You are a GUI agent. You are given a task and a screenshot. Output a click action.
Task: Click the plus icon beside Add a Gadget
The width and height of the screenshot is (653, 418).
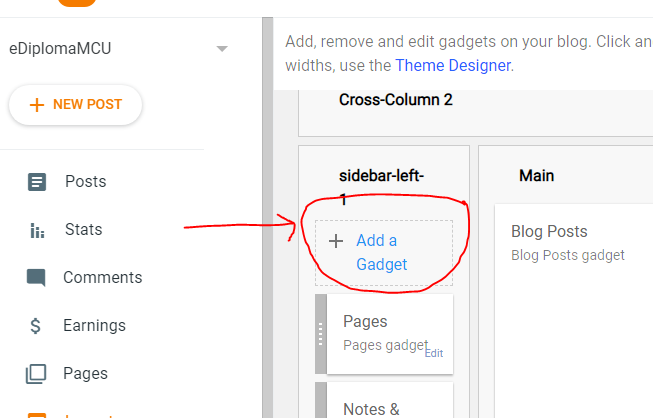point(336,241)
